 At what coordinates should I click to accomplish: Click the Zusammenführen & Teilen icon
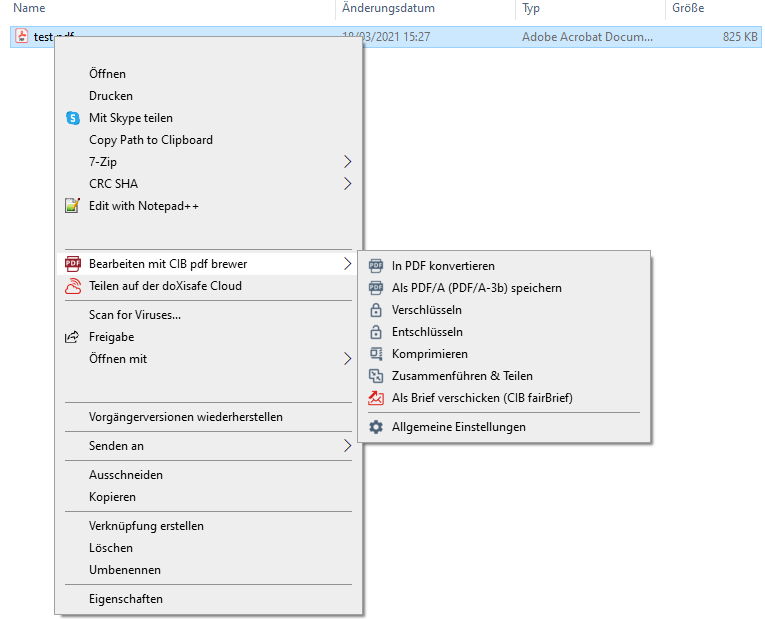click(x=376, y=376)
